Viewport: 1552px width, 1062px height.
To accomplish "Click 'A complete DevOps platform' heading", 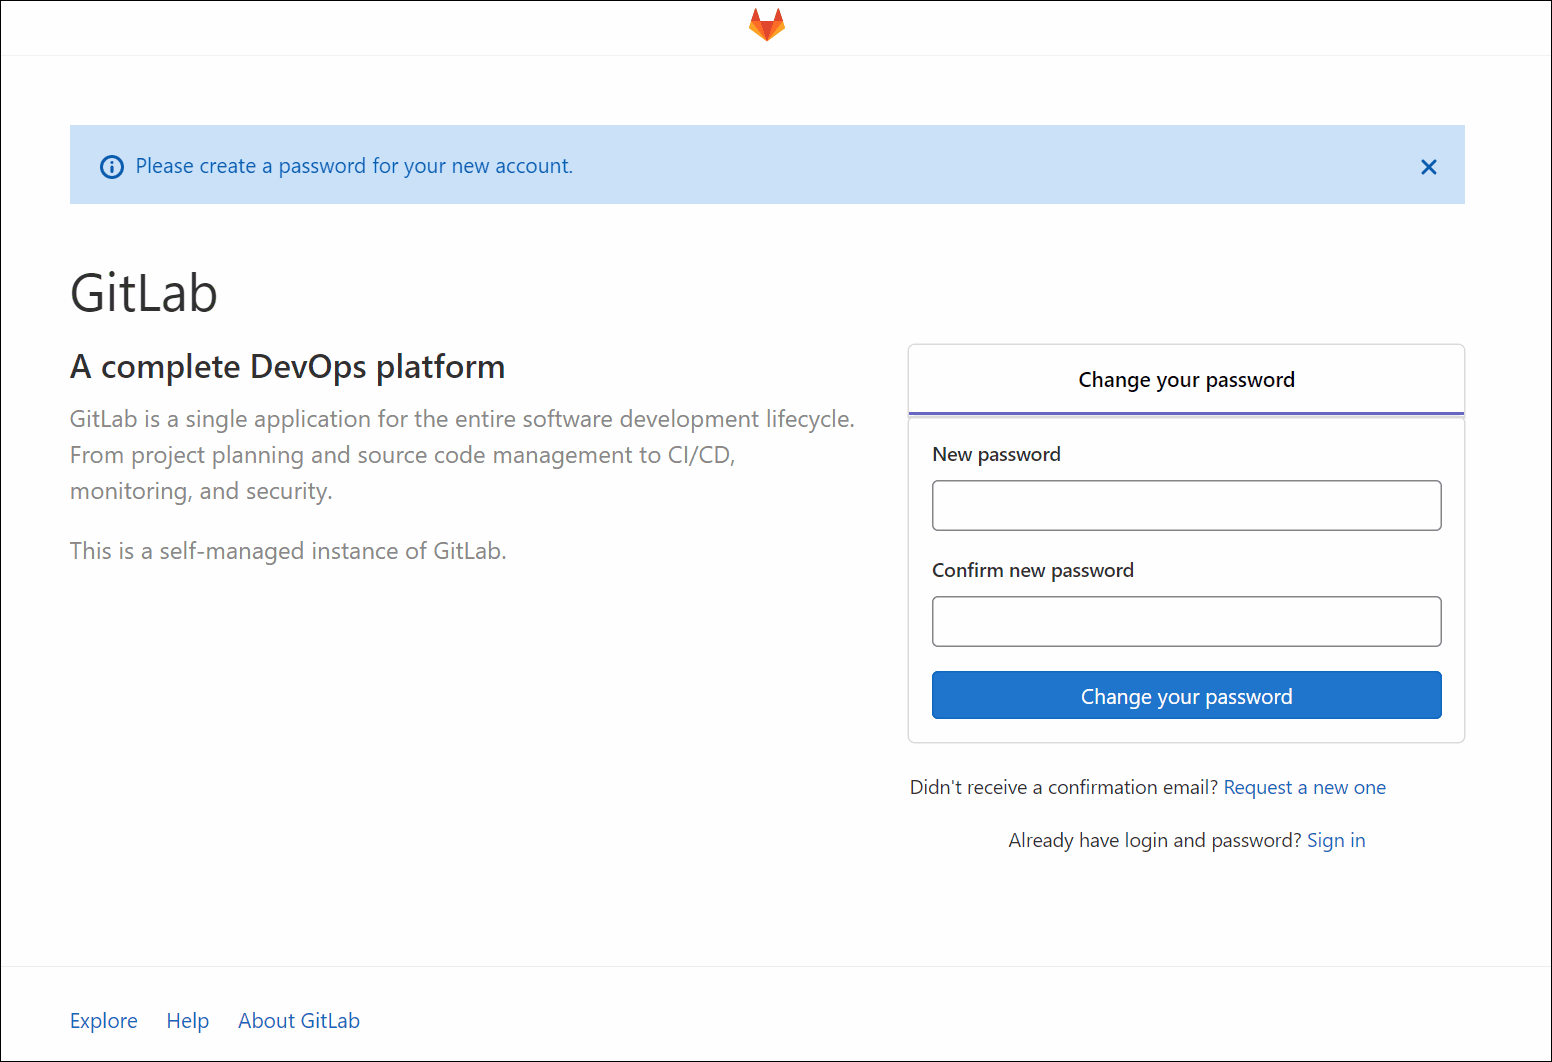I will (287, 367).
